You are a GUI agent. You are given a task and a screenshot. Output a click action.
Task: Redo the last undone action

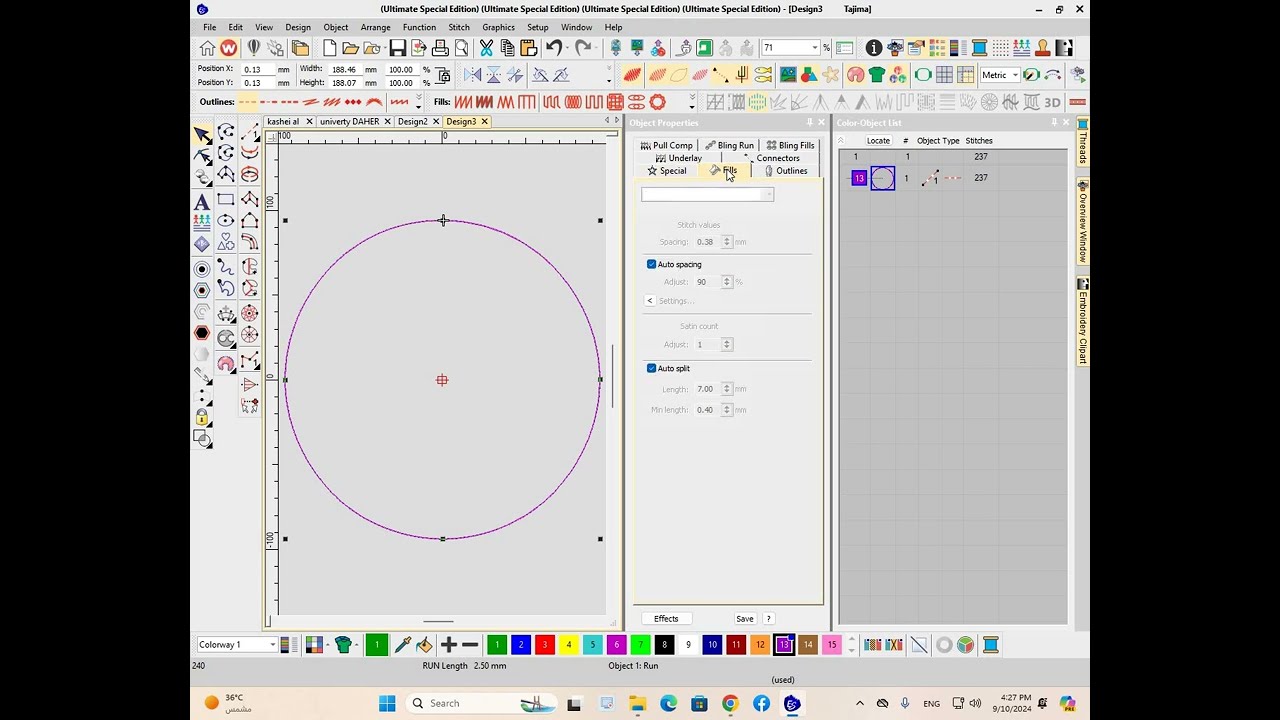pyautogui.click(x=583, y=48)
